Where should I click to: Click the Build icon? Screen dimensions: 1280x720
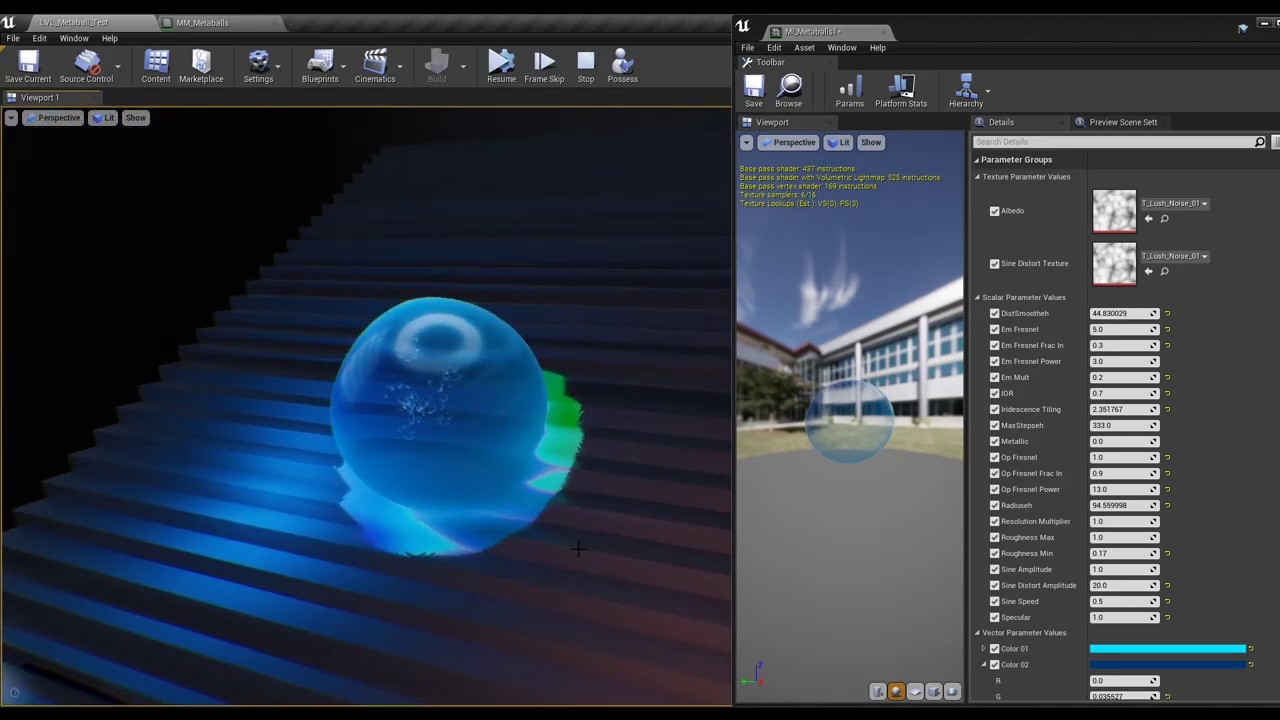[437, 67]
